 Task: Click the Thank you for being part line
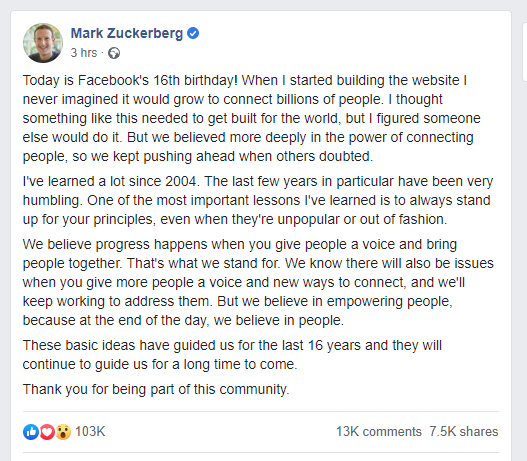pos(156,389)
